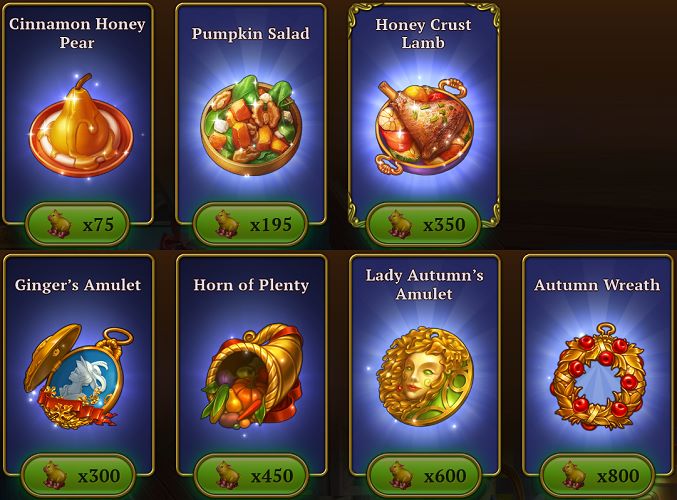677x500 pixels.
Task: Click the Pumpkin Salad title label
Action: [251, 34]
